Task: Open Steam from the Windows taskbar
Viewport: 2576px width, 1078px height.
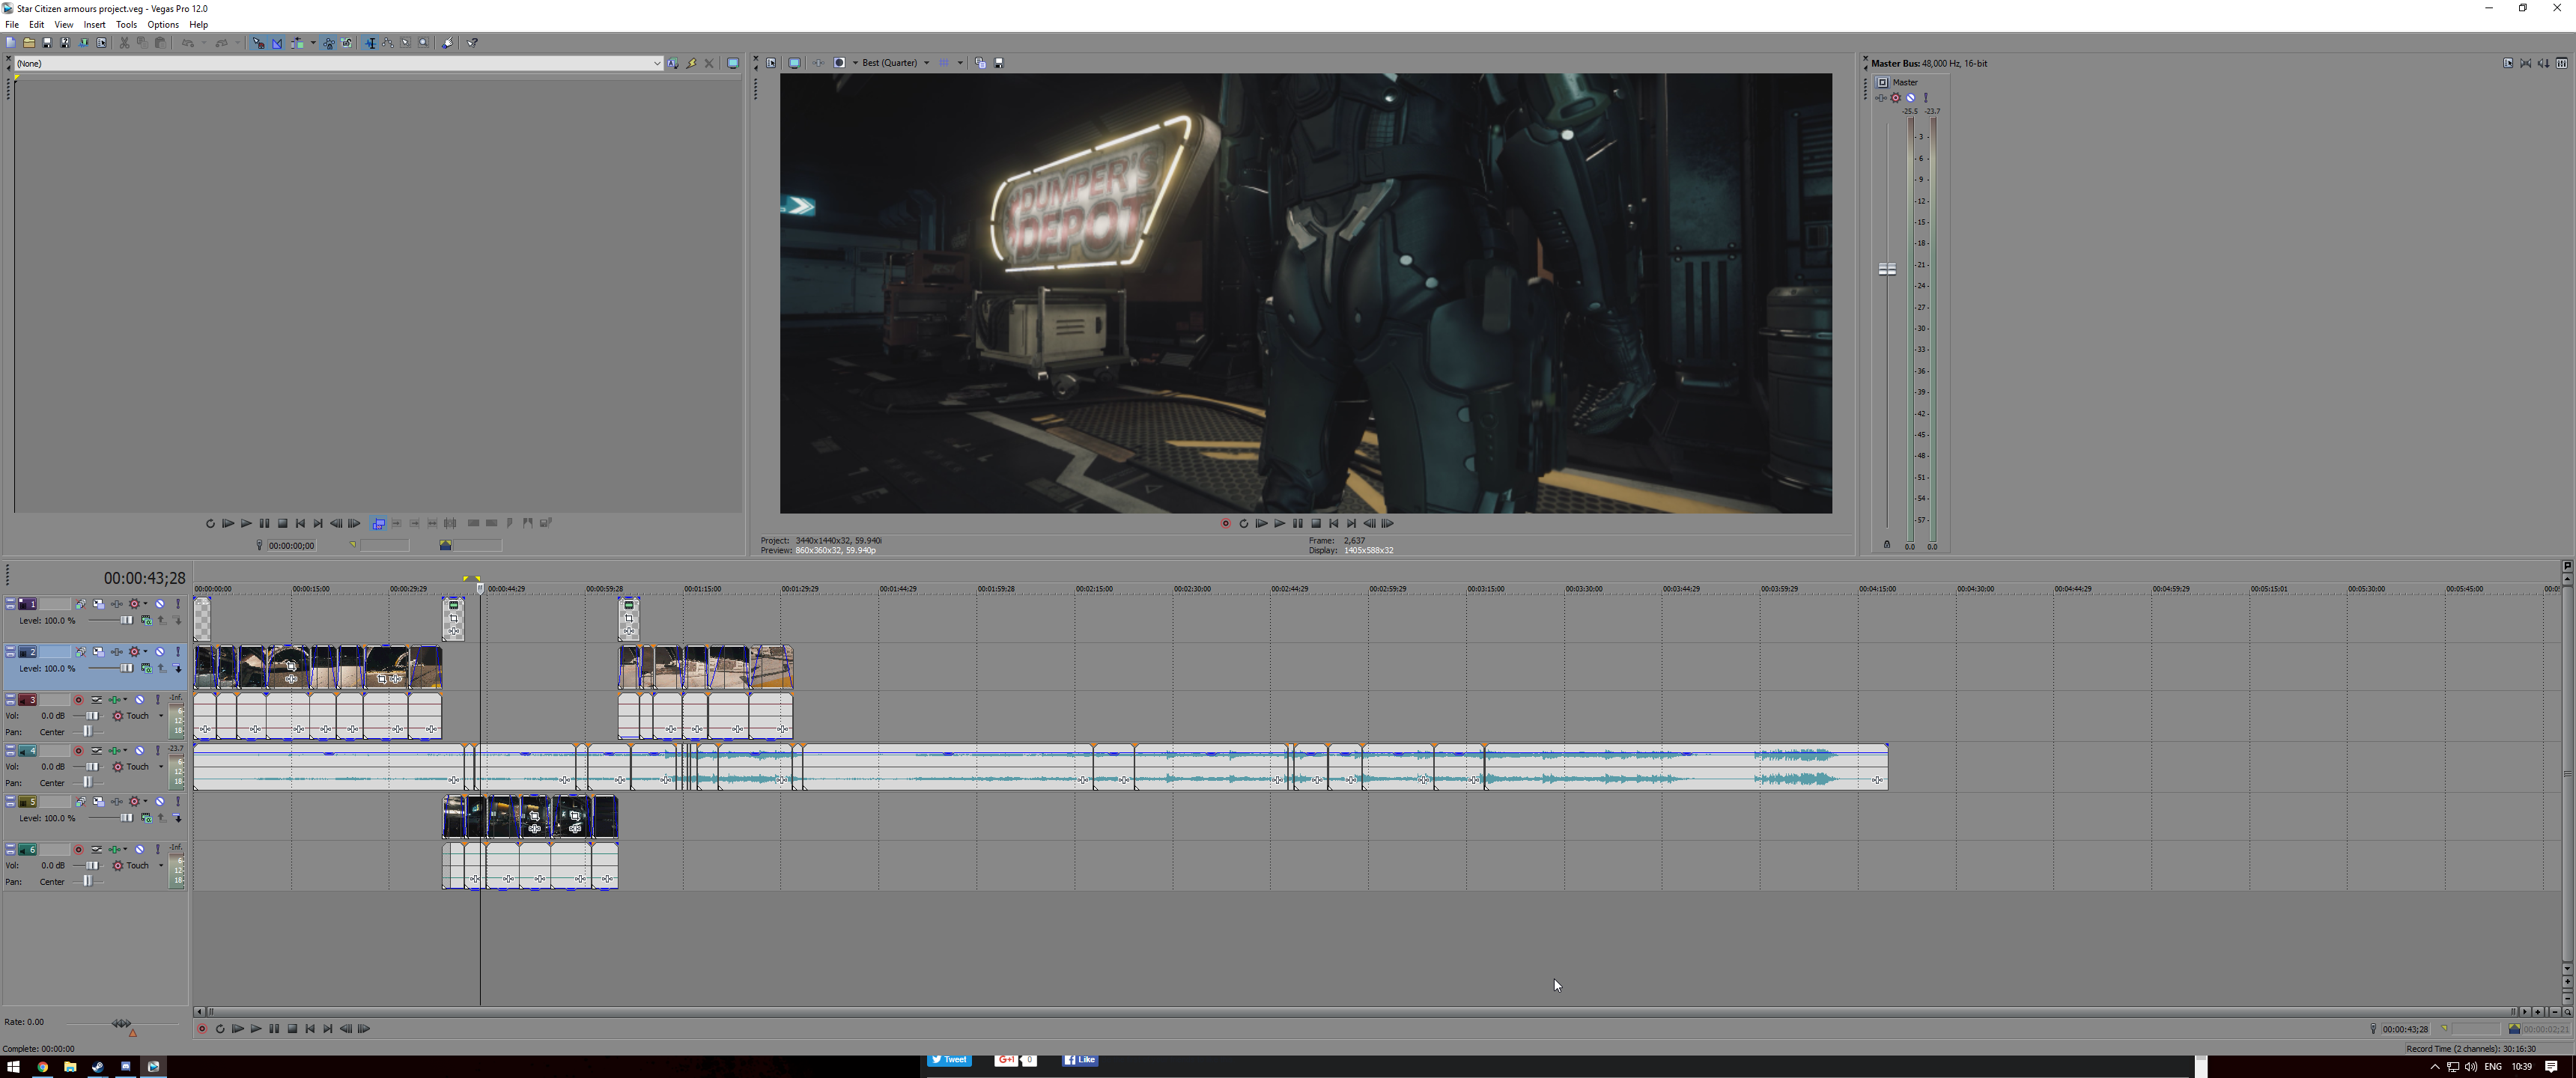Action: [97, 1067]
